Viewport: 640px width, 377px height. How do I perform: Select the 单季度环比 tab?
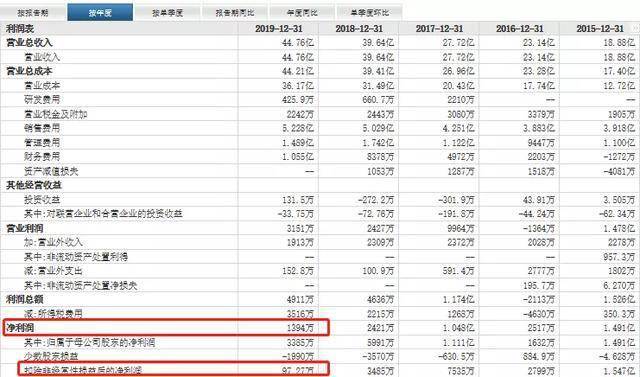click(369, 13)
